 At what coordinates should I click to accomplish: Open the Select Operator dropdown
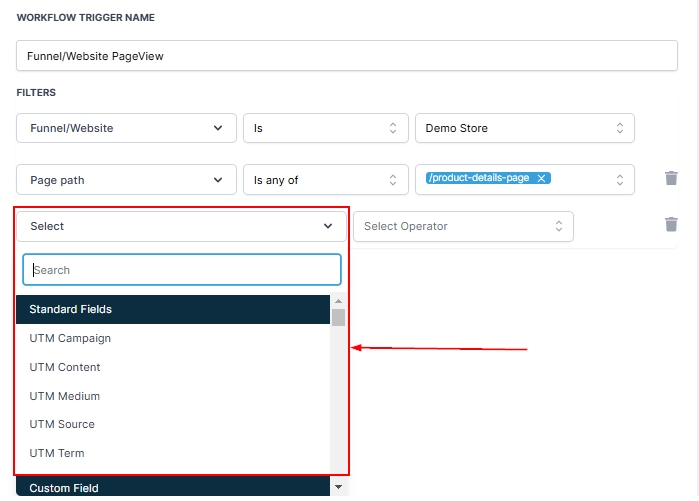coord(463,226)
